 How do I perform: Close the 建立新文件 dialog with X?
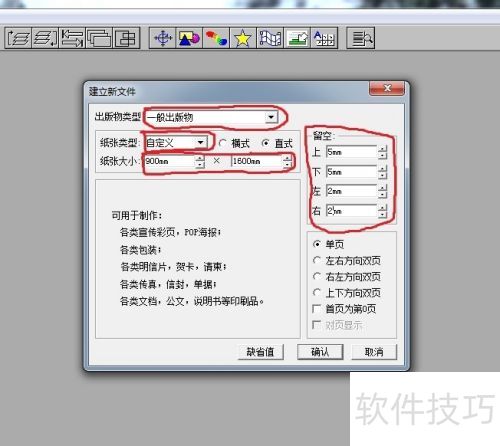387,88
